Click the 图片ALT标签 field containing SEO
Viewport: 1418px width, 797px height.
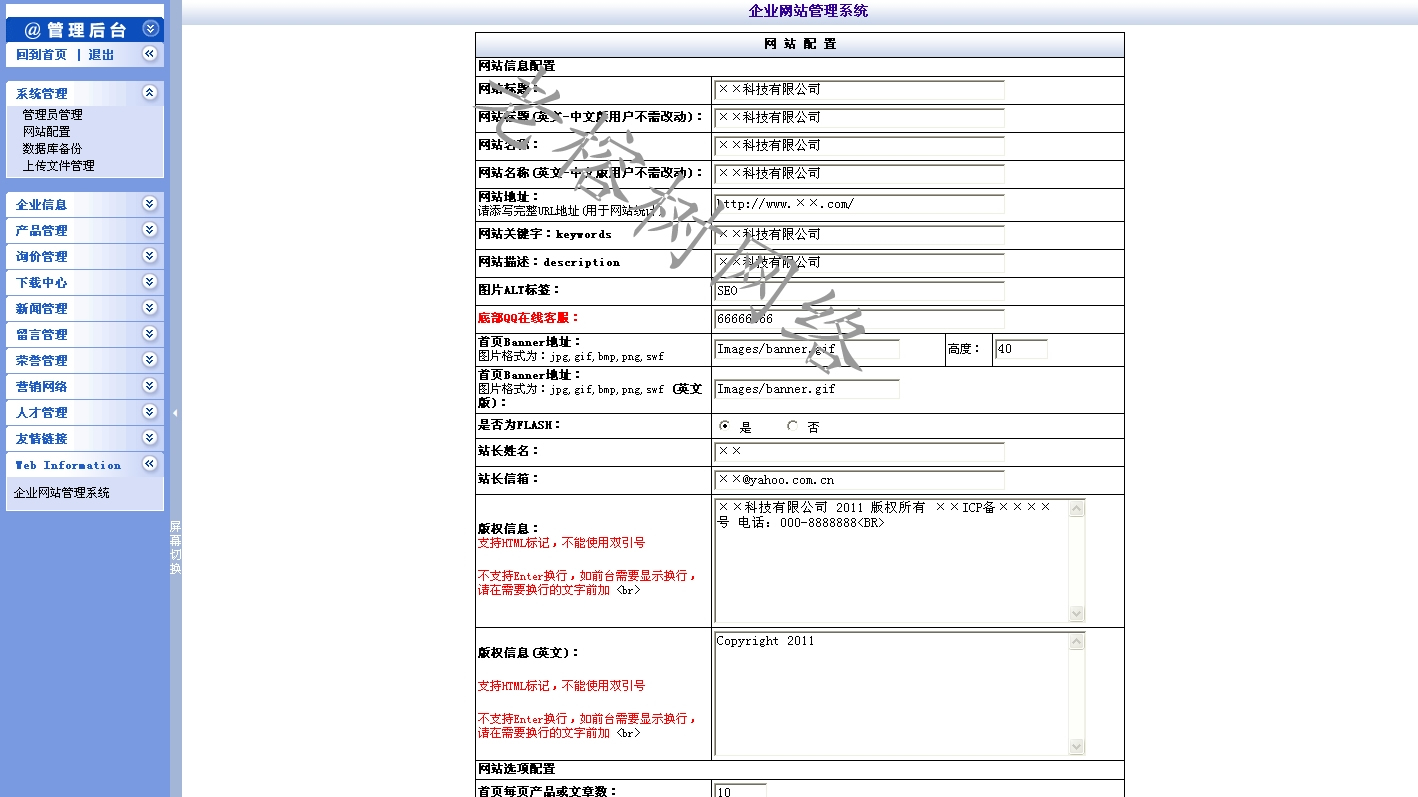(x=859, y=291)
